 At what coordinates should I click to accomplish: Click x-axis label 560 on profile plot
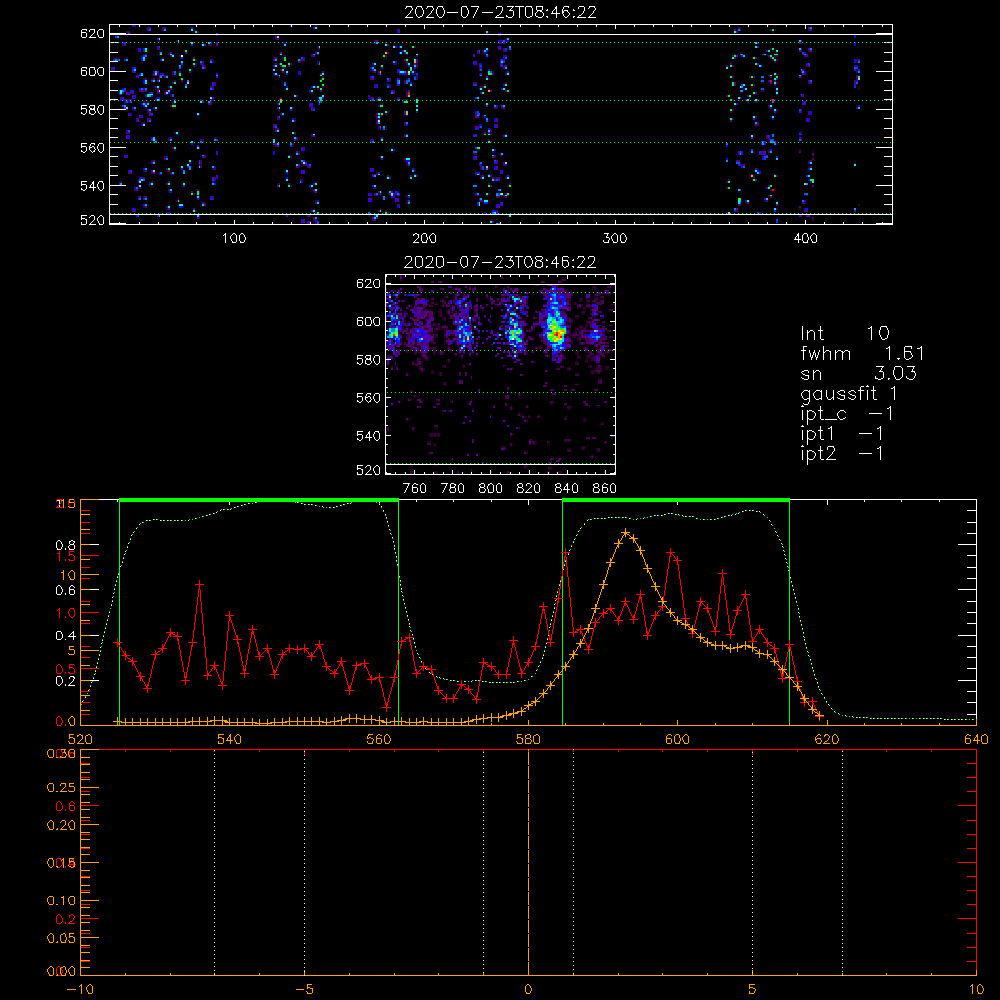379,739
